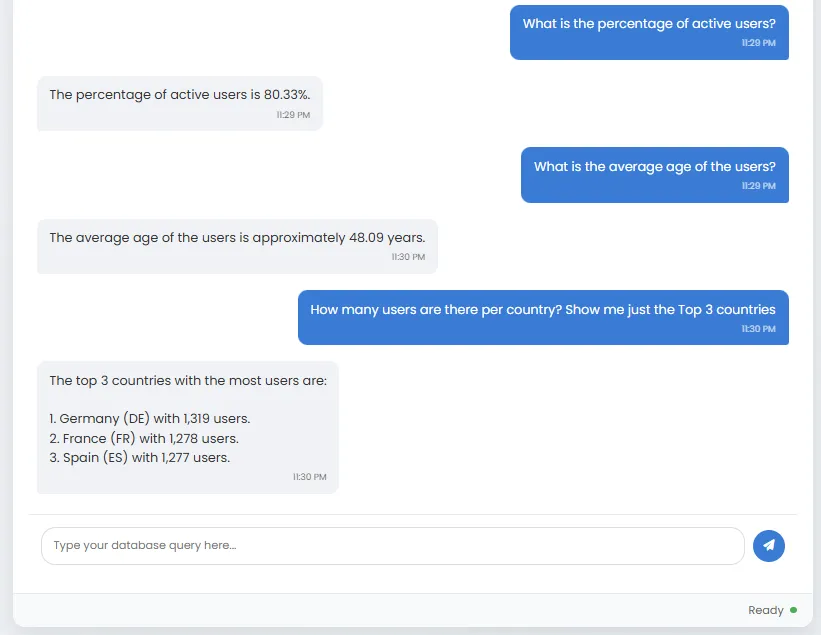Image resolution: width=821 pixels, height=635 pixels.
Task: Click timestamp under 80.33% reply
Action: tap(293, 115)
